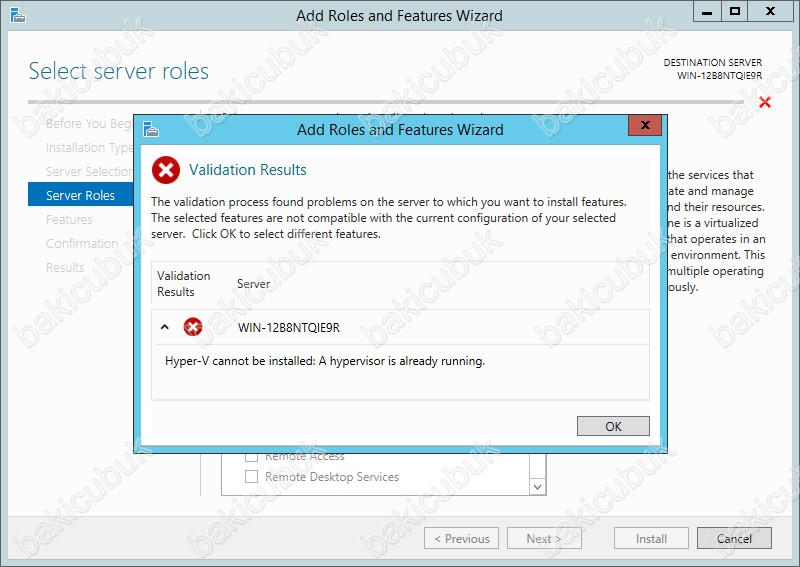Image resolution: width=800 pixels, height=567 pixels.
Task: Click the wizard icon in the main window title bar
Action: tap(17, 15)
